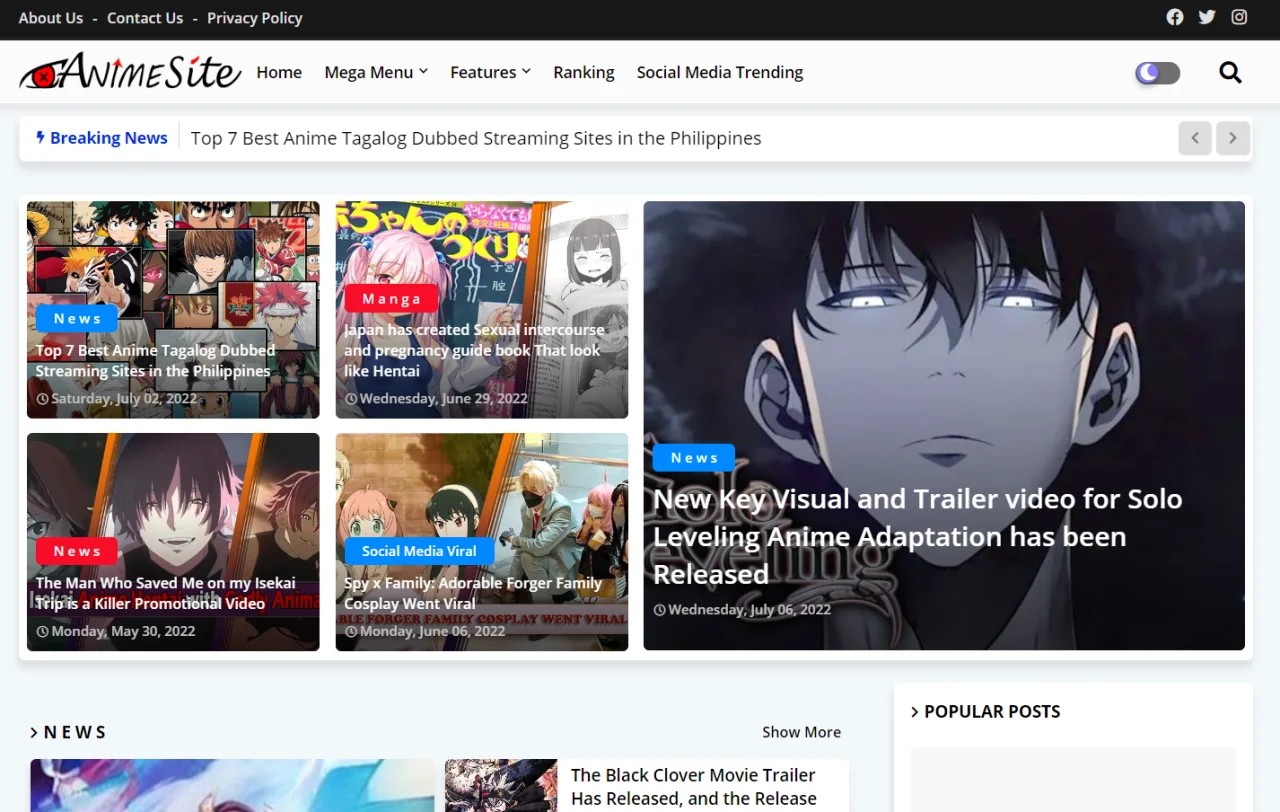Click the Manga category tag
1280x812 pixels.
click(x=391, y=298)
